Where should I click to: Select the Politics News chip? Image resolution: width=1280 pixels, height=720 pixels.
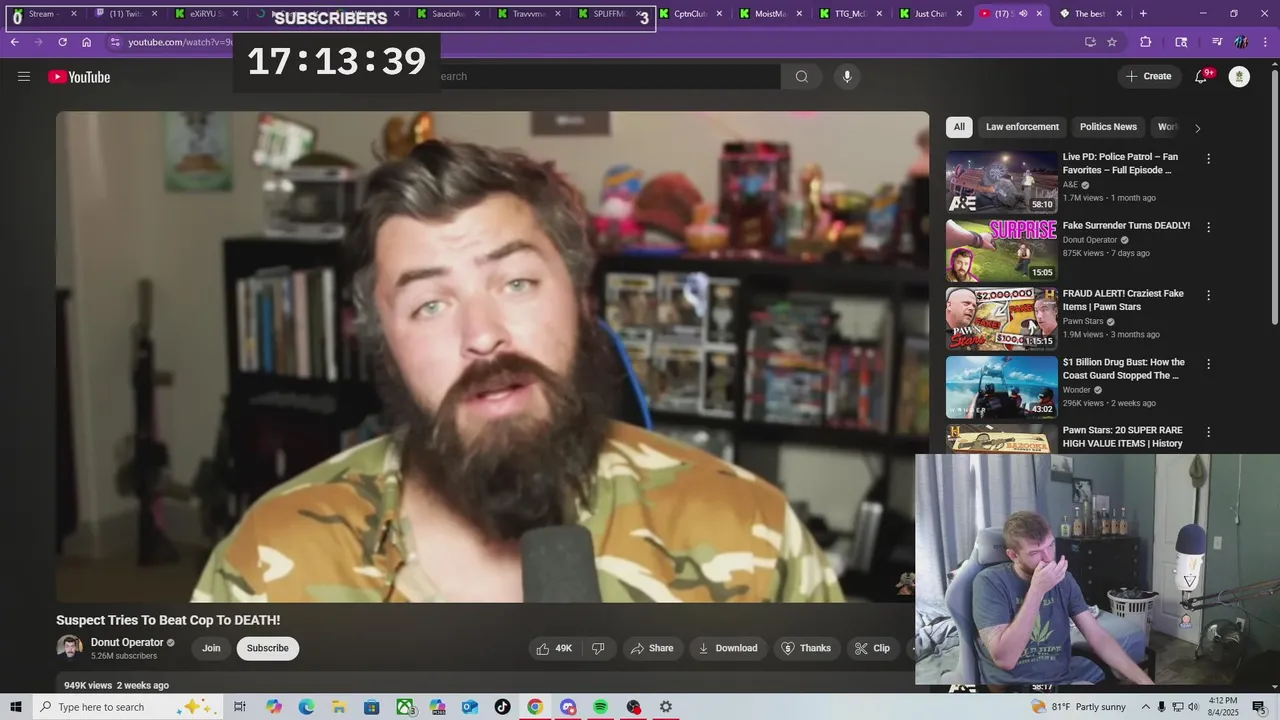[x=1108, y=127]
